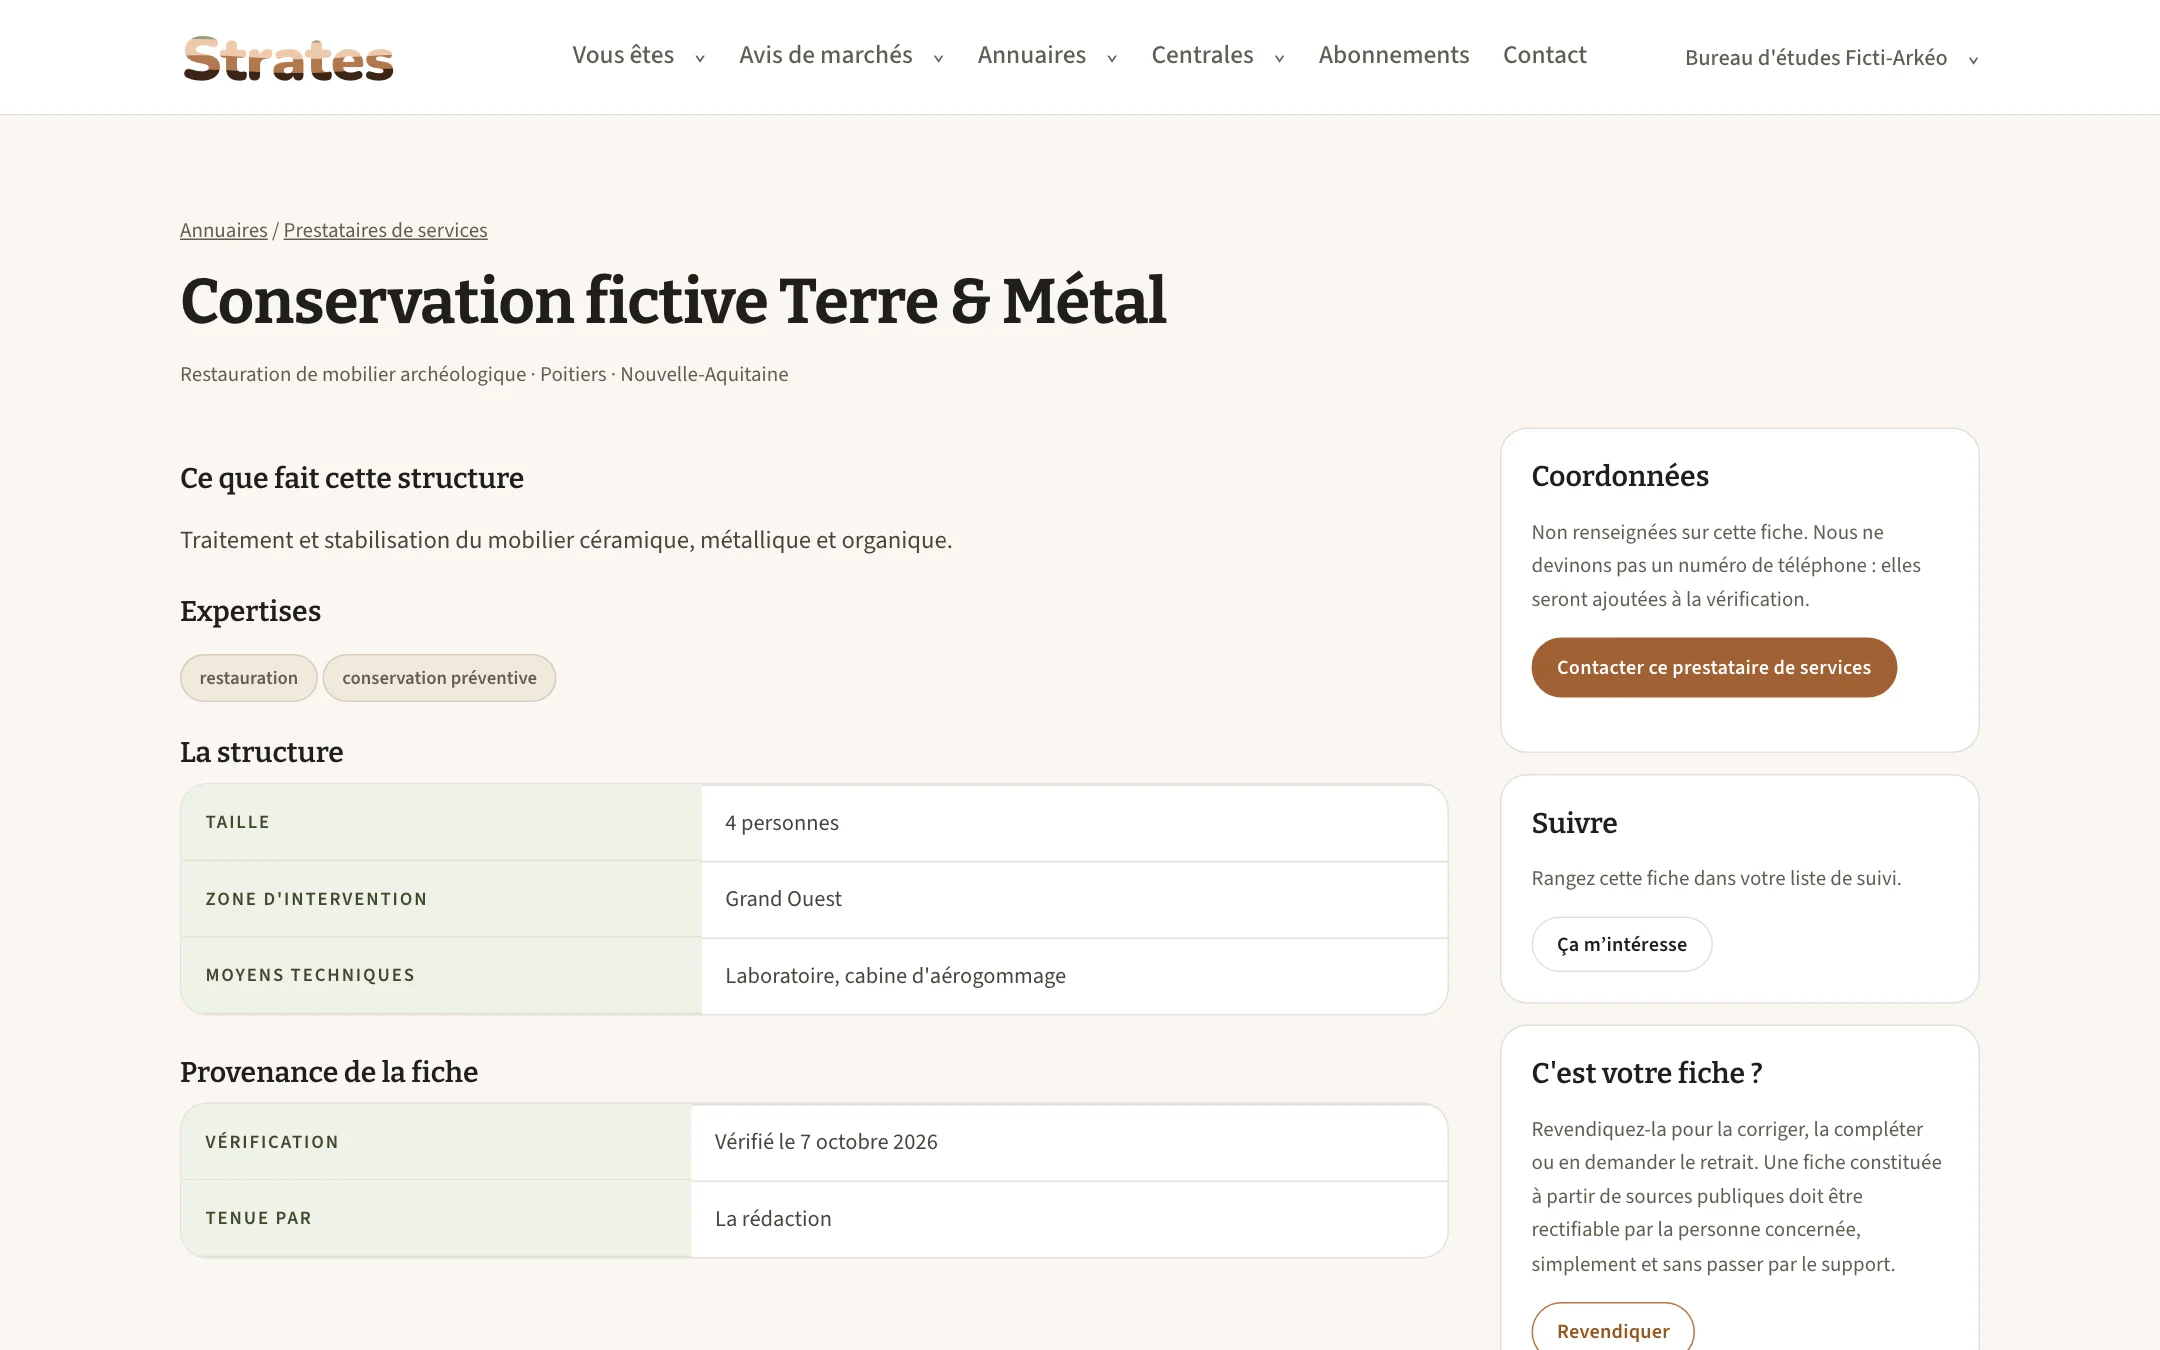Screen dimensions: 2160x1350
Task: Select the conservation préventive tag
Action: click(x=439, y=678)
